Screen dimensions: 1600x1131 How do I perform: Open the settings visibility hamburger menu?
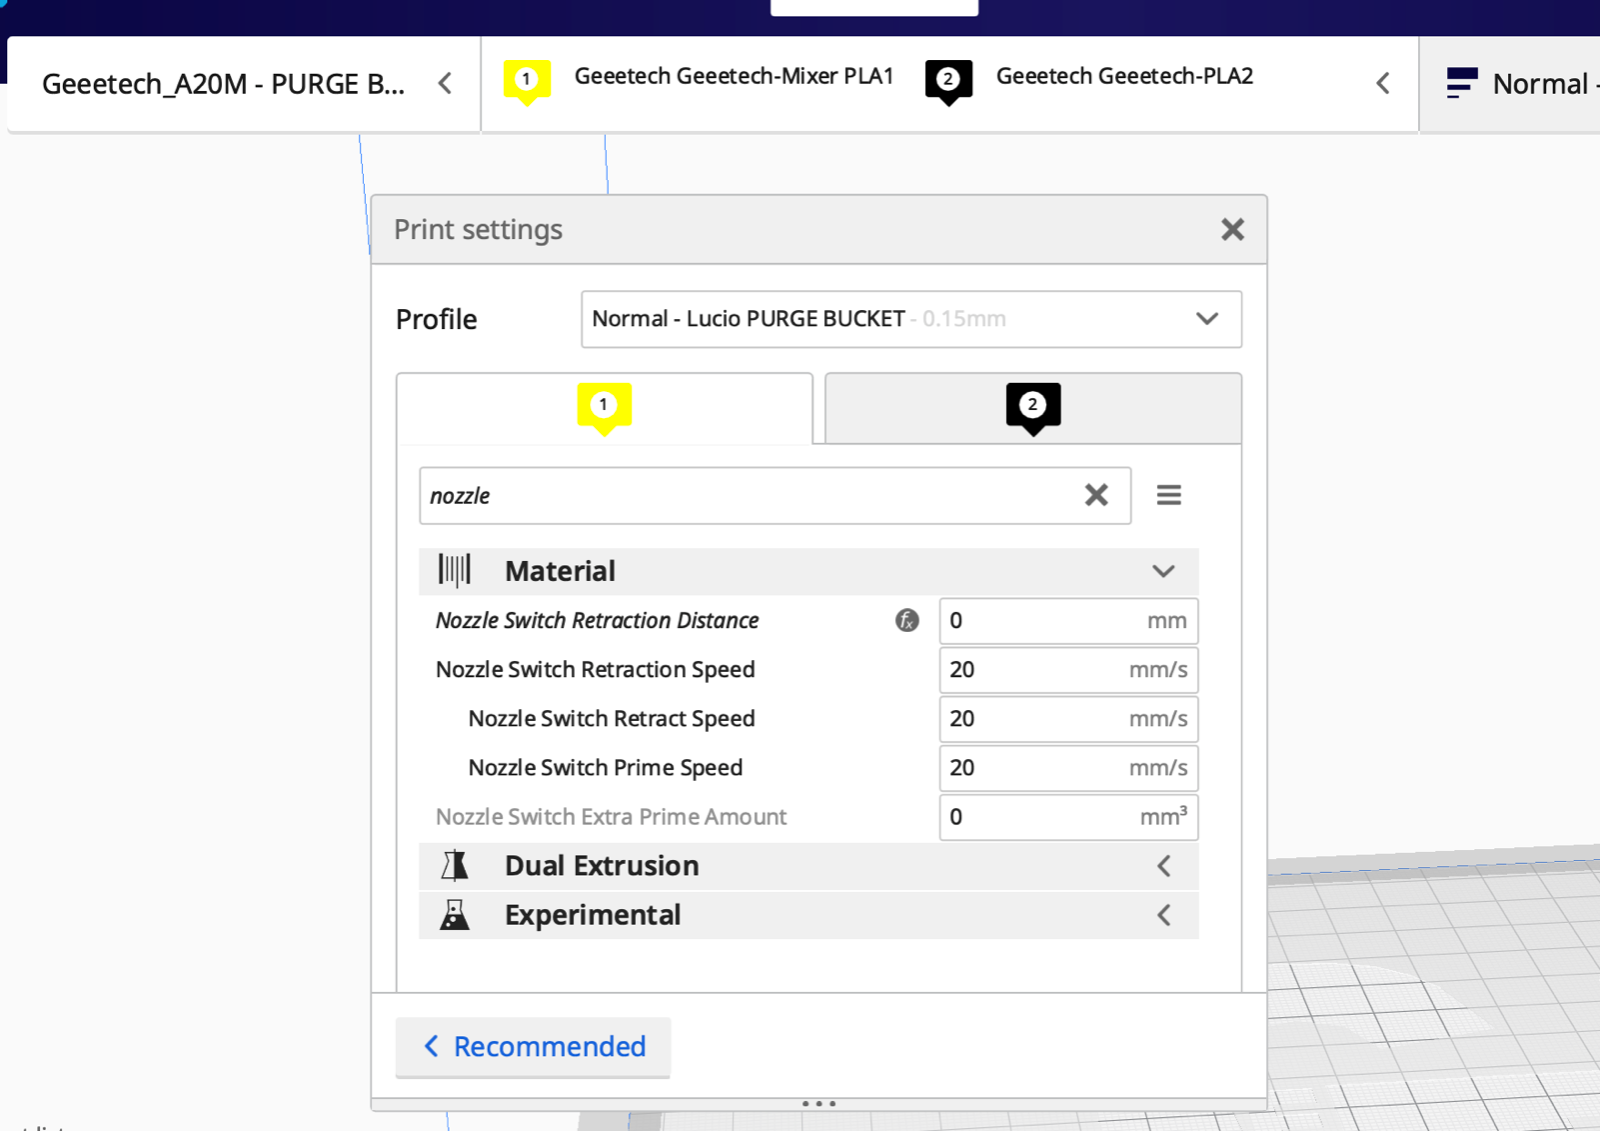1168,496
